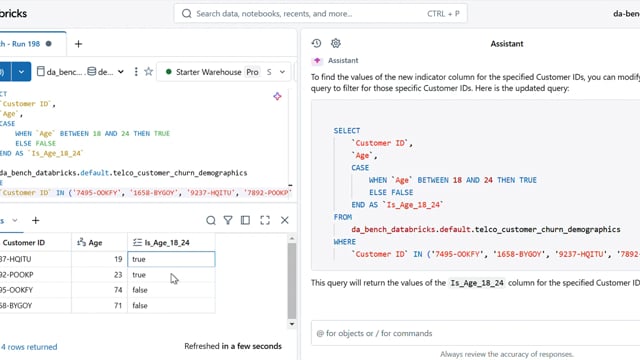This screenshot has height=360, width=640.
Task: Favorite this query with the star icon
Action: [x=149, y=72]
